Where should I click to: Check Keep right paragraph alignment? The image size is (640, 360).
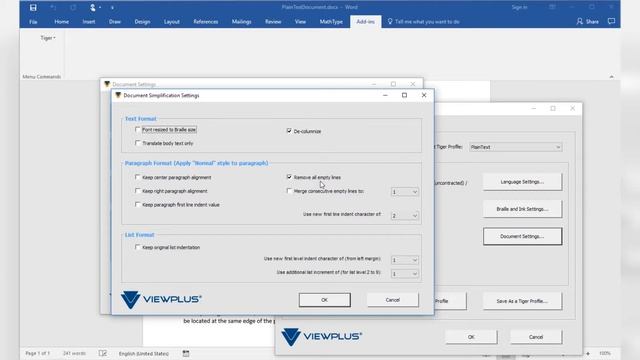(138, 191)
